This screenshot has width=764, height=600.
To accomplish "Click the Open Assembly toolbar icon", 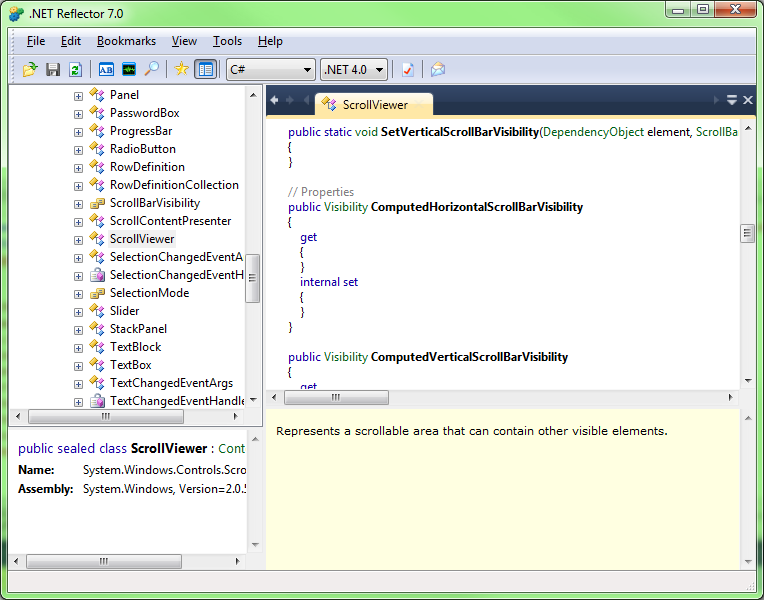I will click(30, 69).
